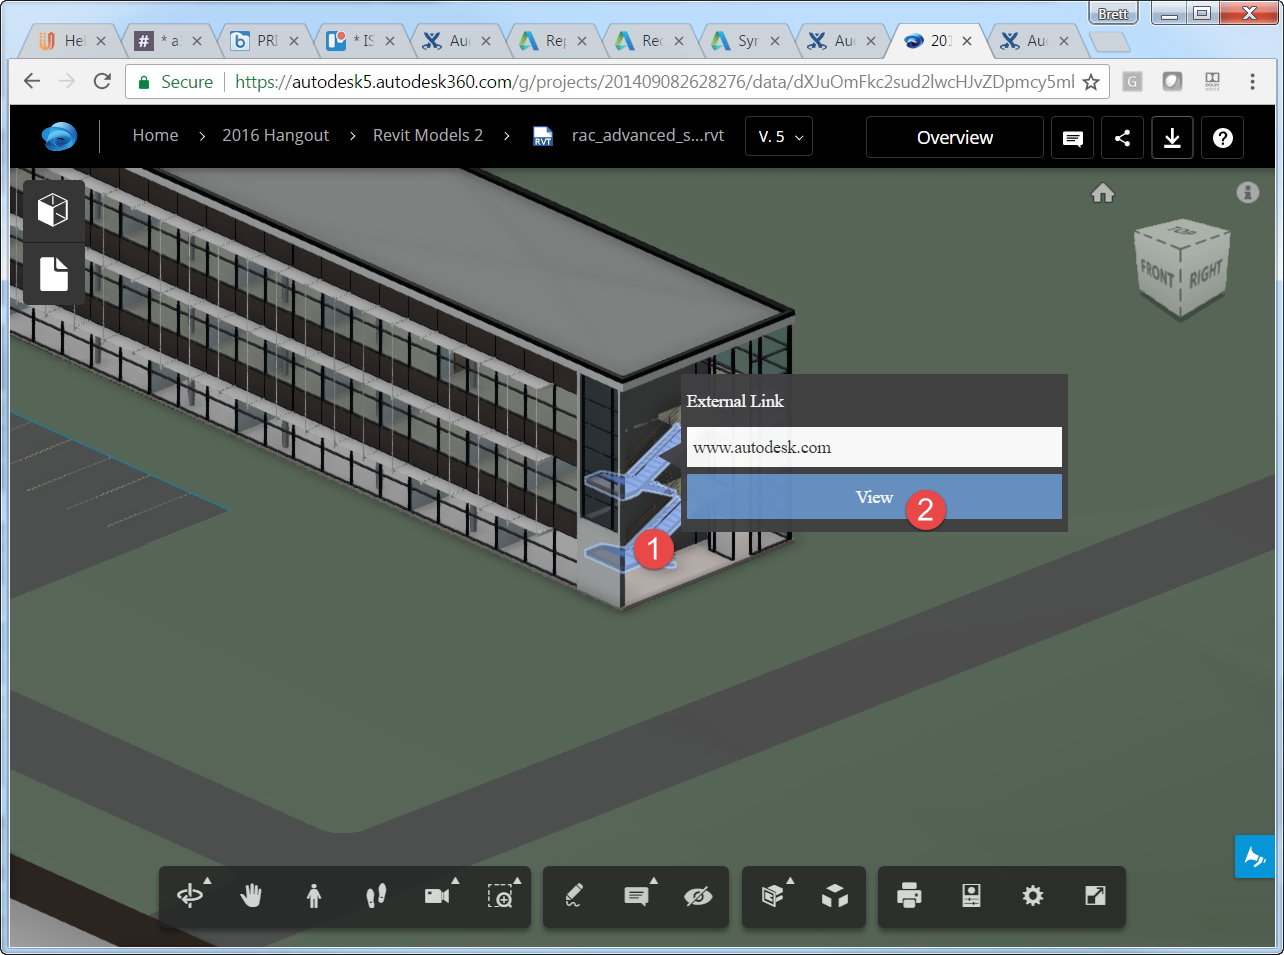This screenshot has height=955, width=1284.
Task: Enter fullscreen mode
Action: click(x=1096, y=896)
